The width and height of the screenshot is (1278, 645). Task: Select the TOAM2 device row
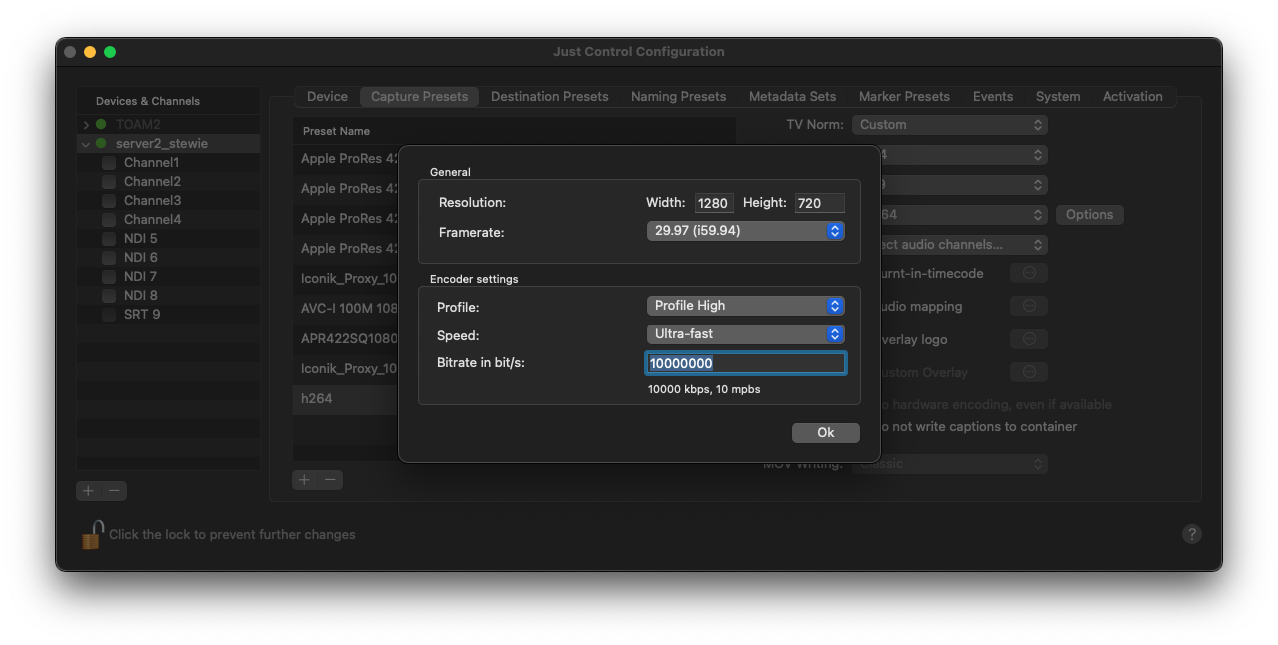click(x=168, y=125)
